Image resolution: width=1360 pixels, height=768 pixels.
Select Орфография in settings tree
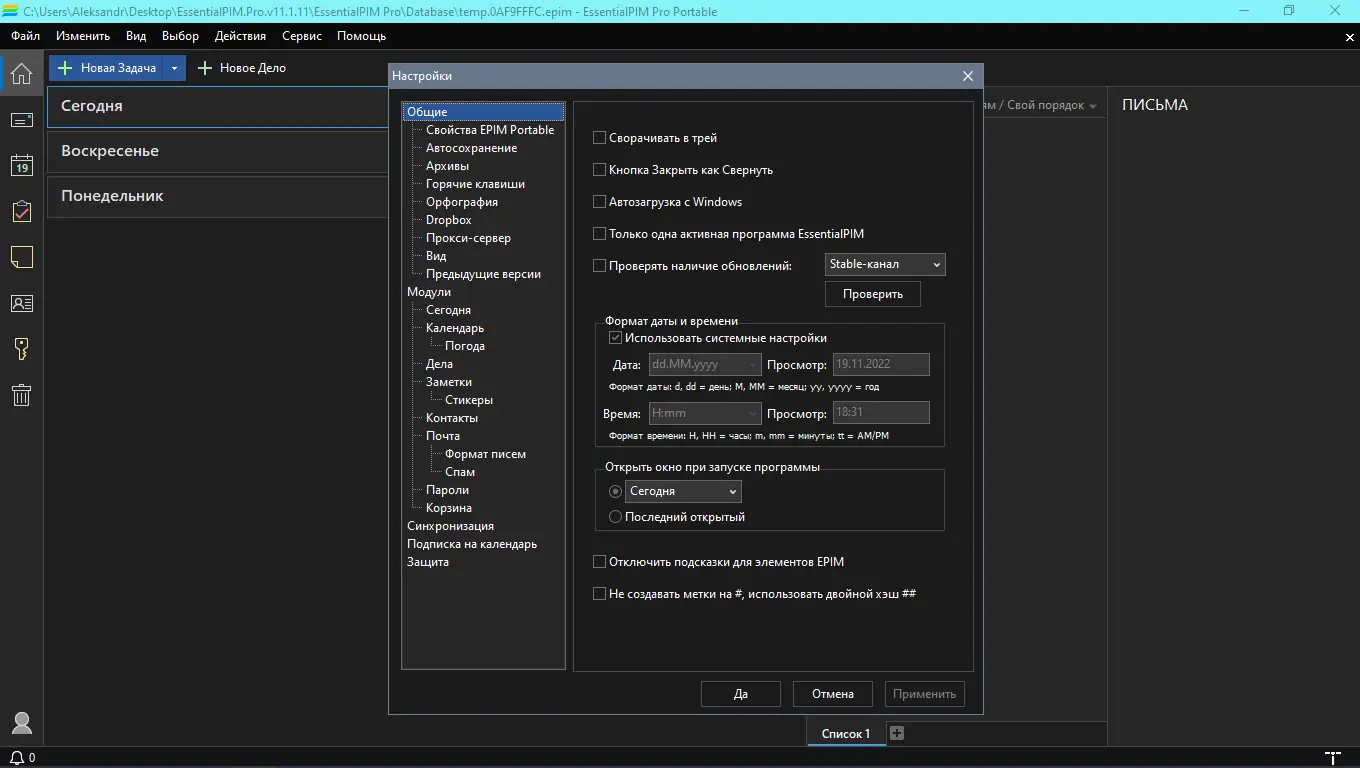[462, 202]
